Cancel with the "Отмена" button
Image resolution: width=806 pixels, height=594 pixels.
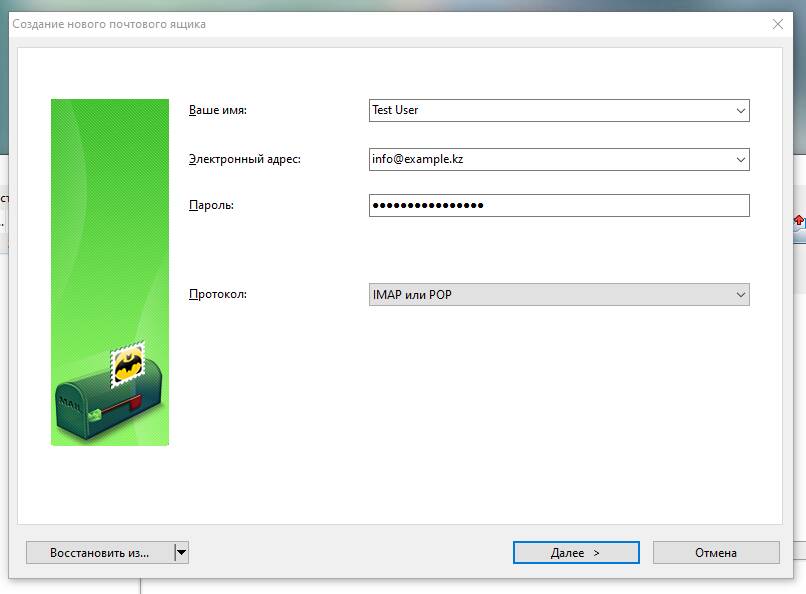(x=715, y=552)
